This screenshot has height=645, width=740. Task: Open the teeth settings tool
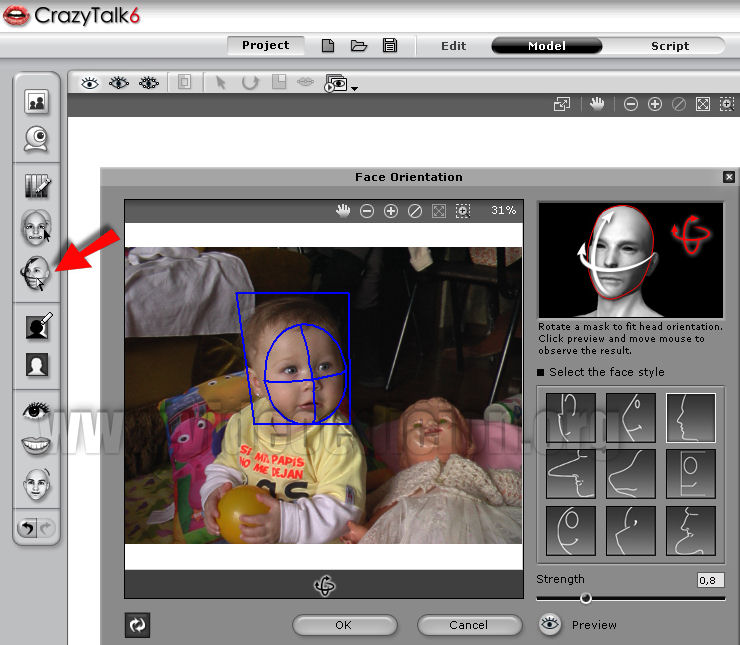click(x=37, y=447)
